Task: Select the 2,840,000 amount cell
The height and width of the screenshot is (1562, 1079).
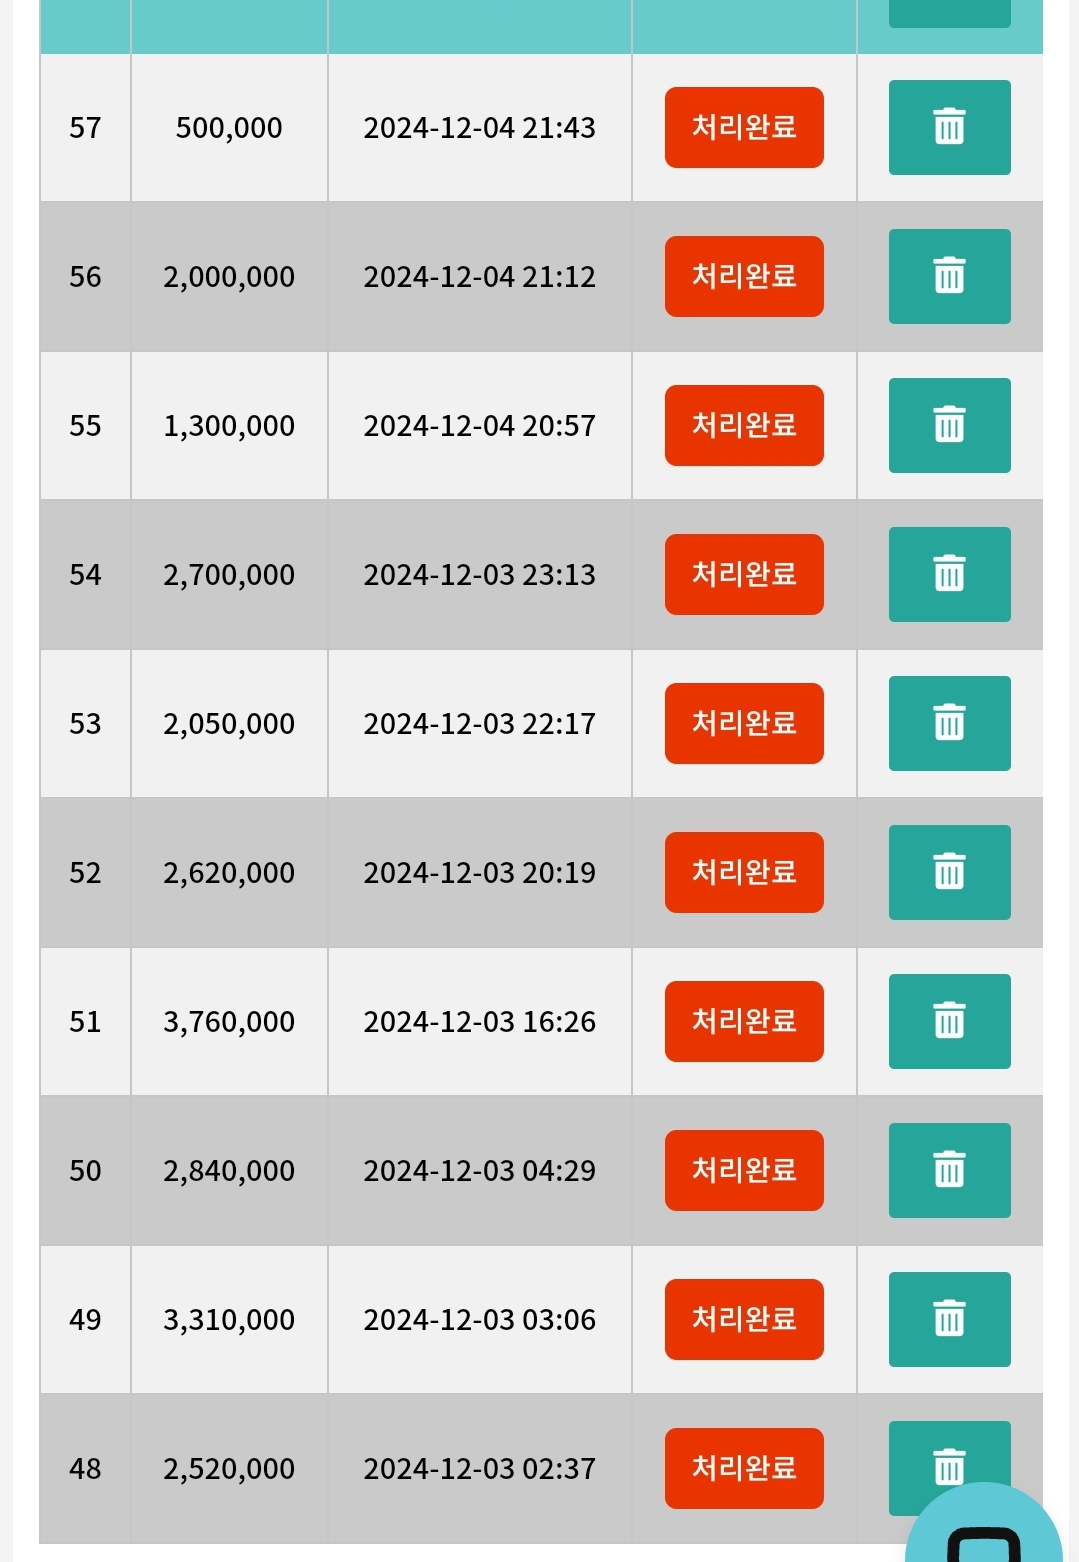Action: pos(229,1170)
